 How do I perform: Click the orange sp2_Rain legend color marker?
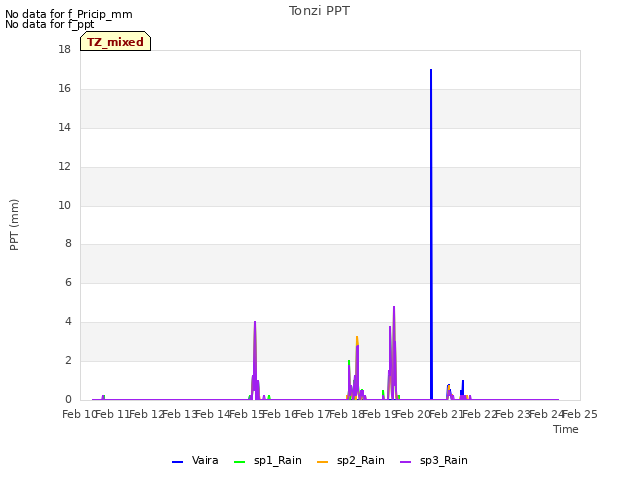click(322, 462)
